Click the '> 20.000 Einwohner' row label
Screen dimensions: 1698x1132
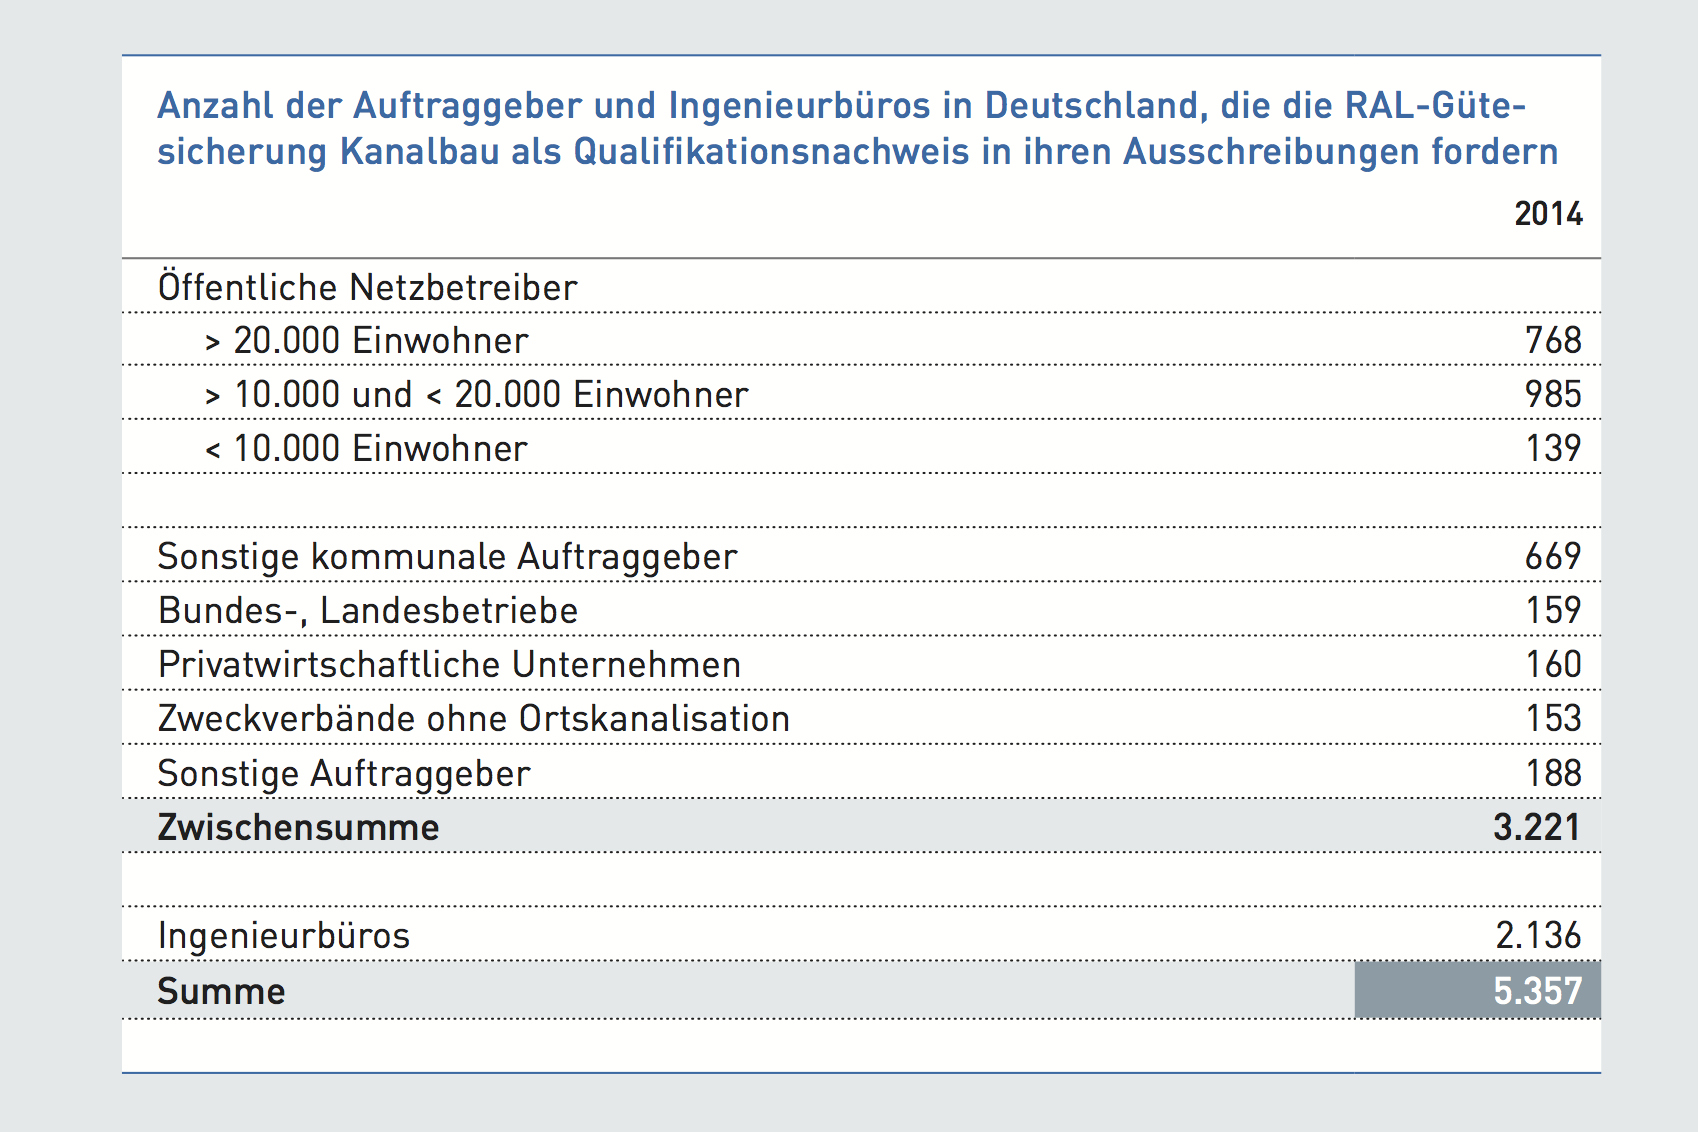366,341
